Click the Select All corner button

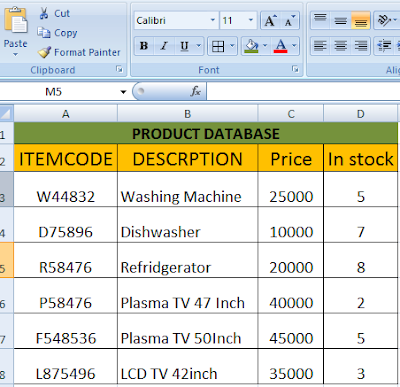pyautogui.click(x=7, y=114)
